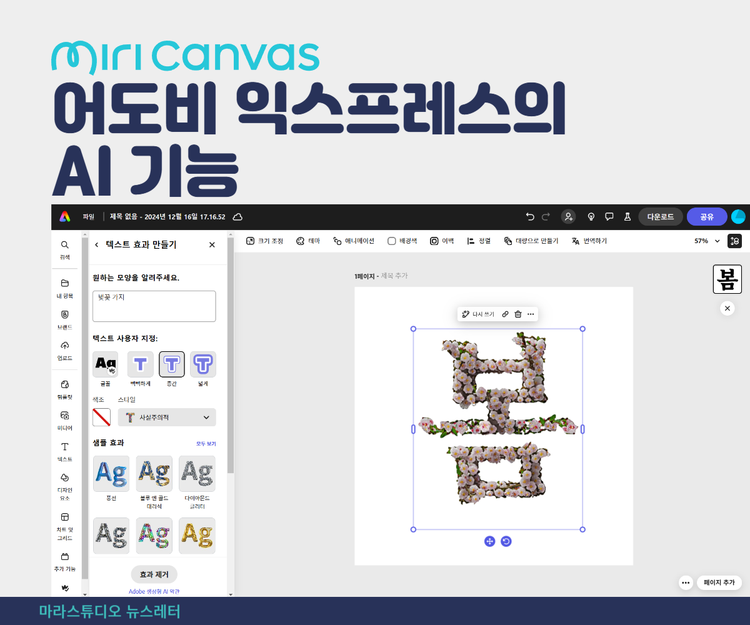Click the 대량으로 만들기 toolbar item
Screen dimensions: 750x625
pos(531,241)
